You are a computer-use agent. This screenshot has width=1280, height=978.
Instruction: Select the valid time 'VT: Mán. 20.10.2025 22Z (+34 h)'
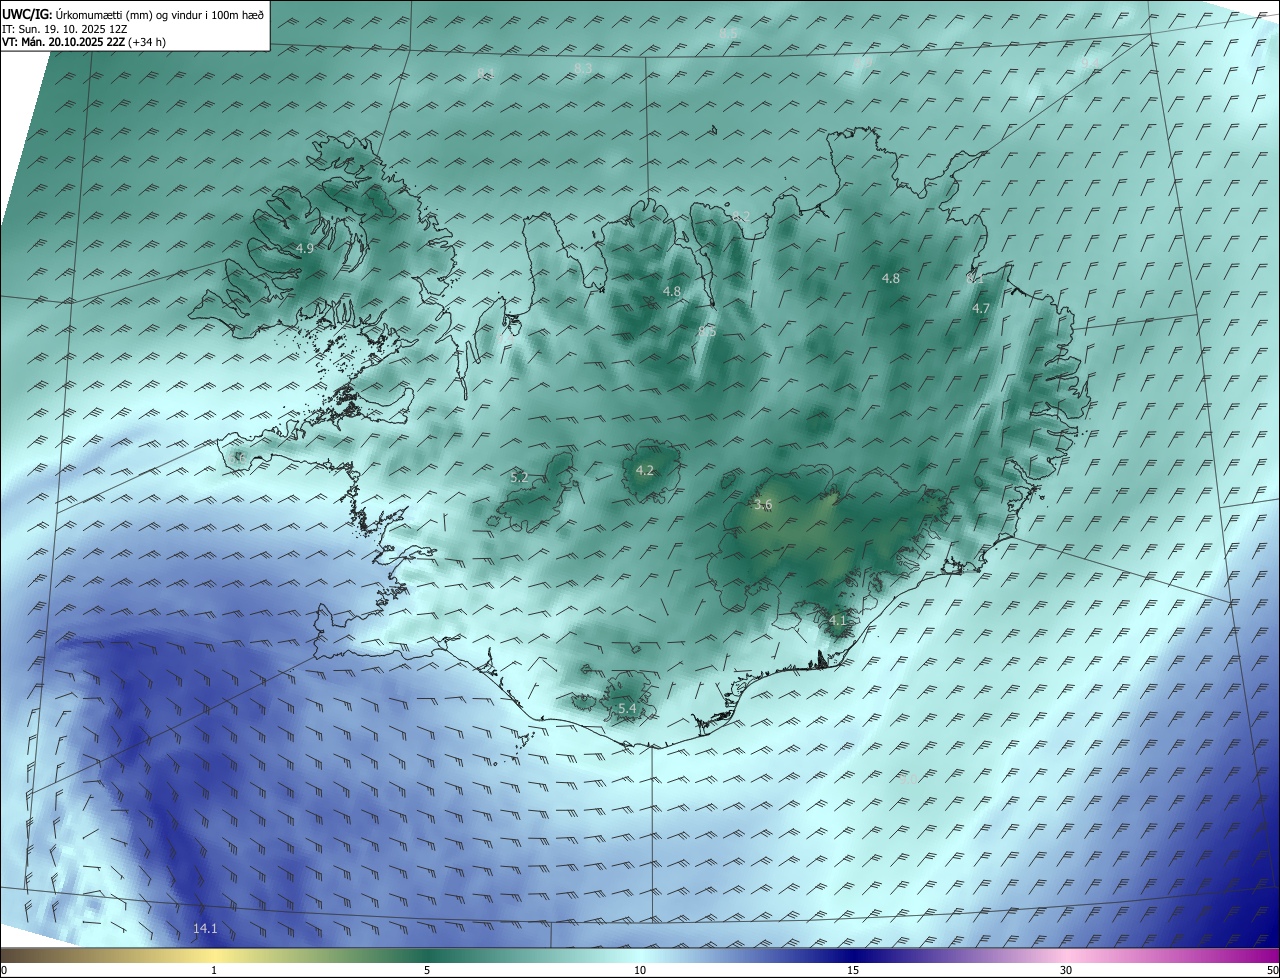pos(84,42)
